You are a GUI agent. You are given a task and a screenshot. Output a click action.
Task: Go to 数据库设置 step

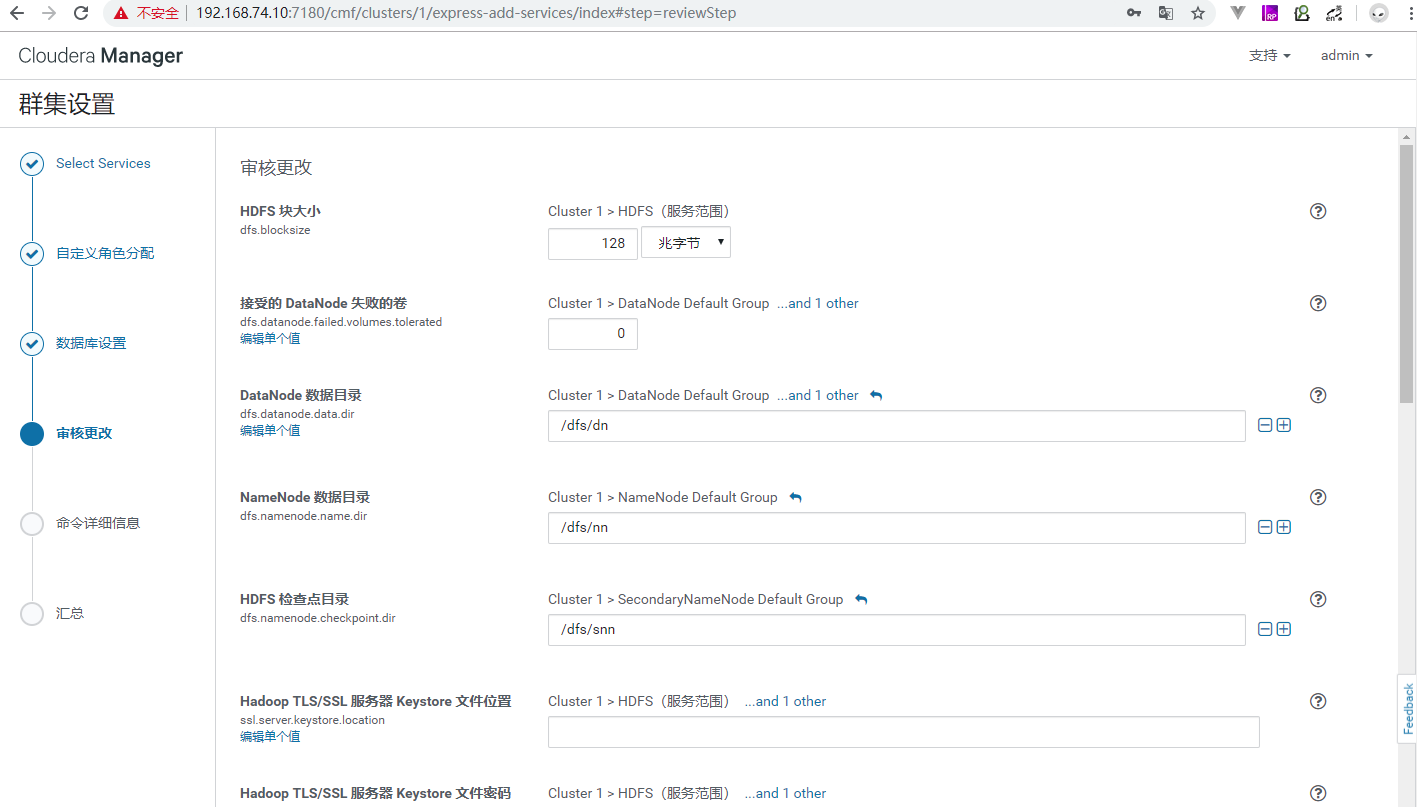(x=91, y=343)
